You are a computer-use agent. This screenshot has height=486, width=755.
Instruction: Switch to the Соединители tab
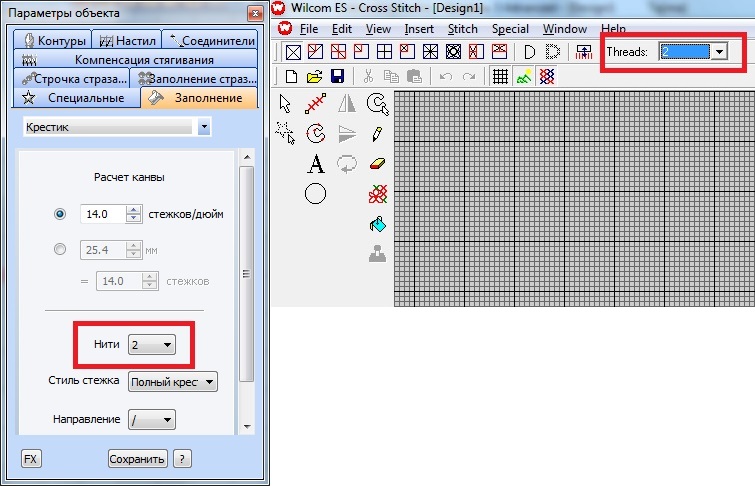[x=210, y=40]
